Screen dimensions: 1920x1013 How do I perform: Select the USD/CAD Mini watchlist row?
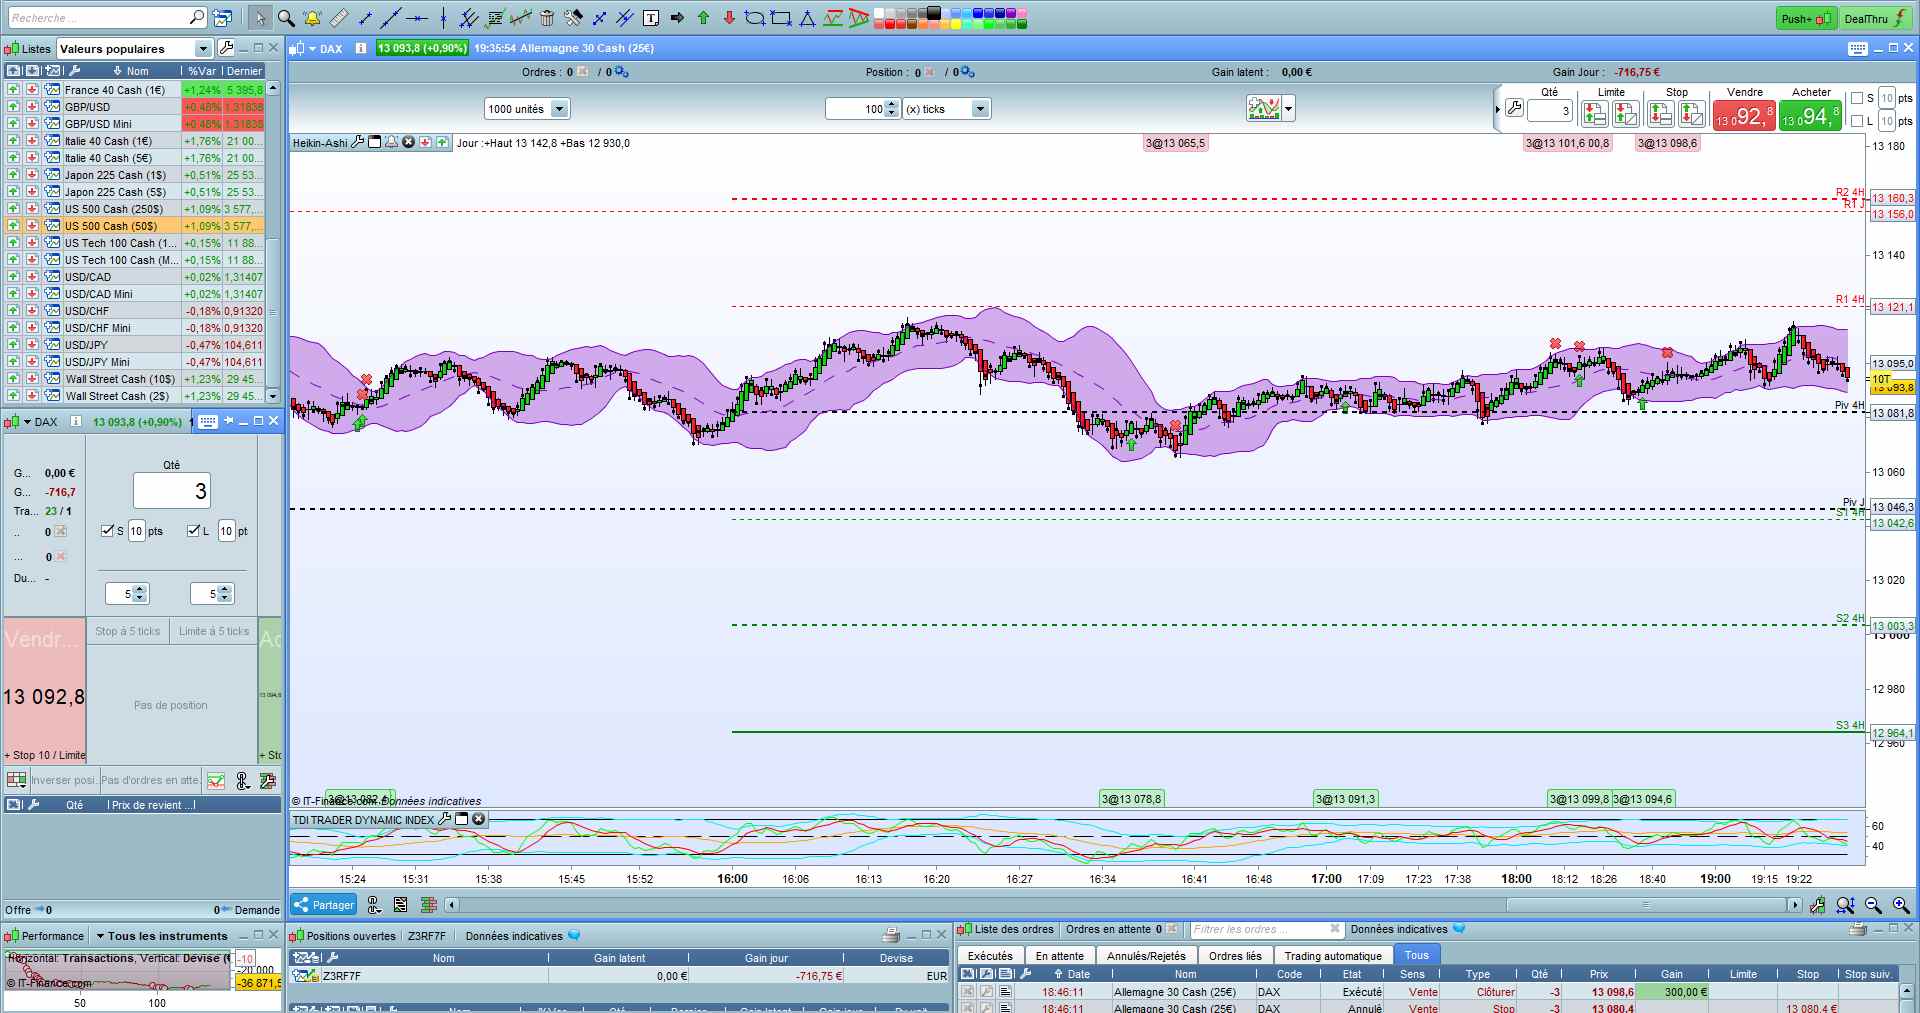(x=134, y=294)
